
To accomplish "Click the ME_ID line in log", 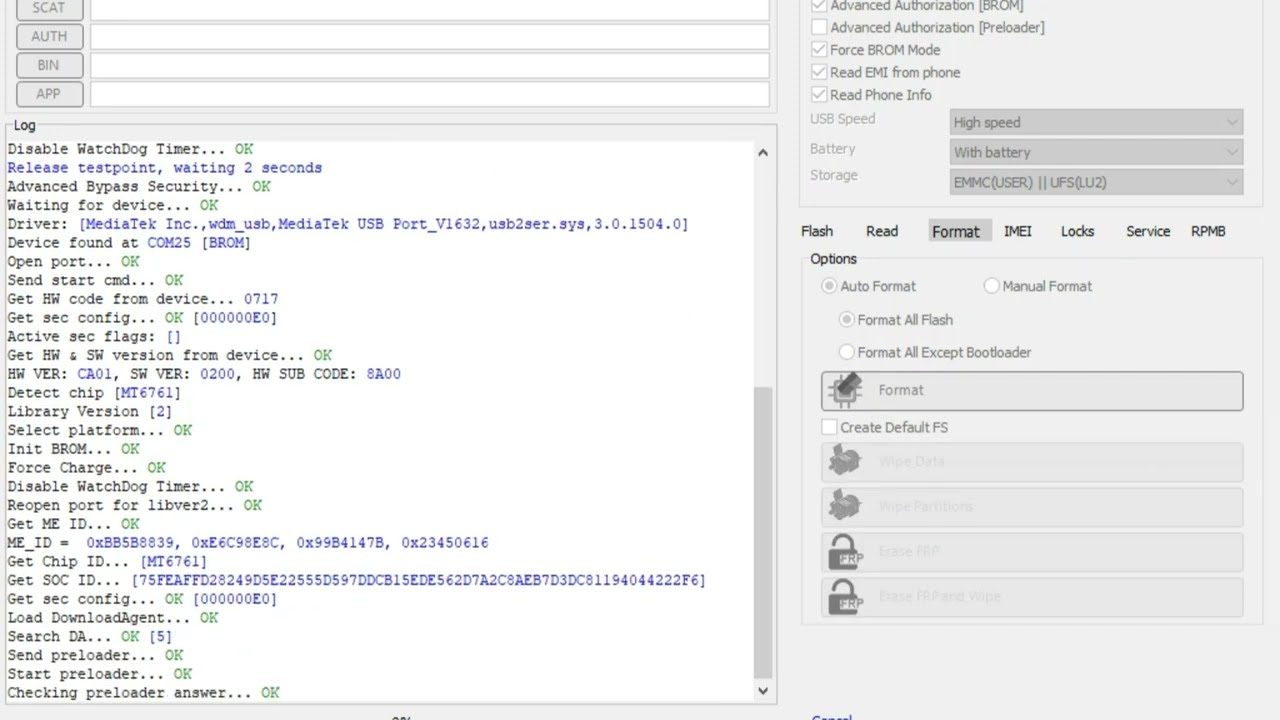I will 248,543.
